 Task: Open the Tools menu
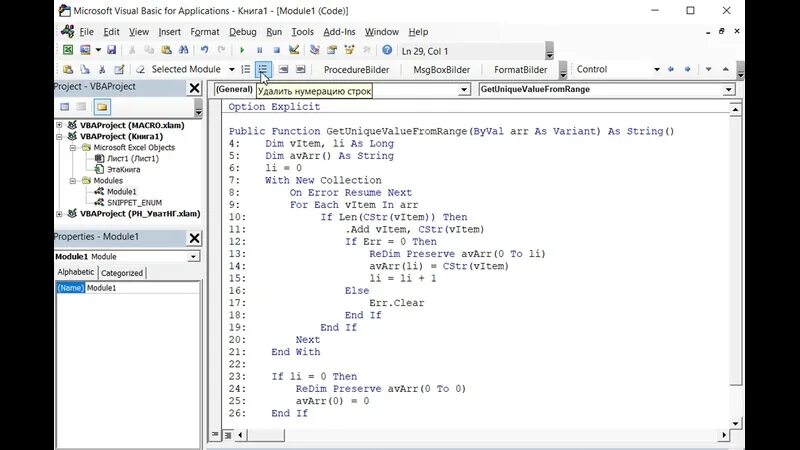point(302,32)
